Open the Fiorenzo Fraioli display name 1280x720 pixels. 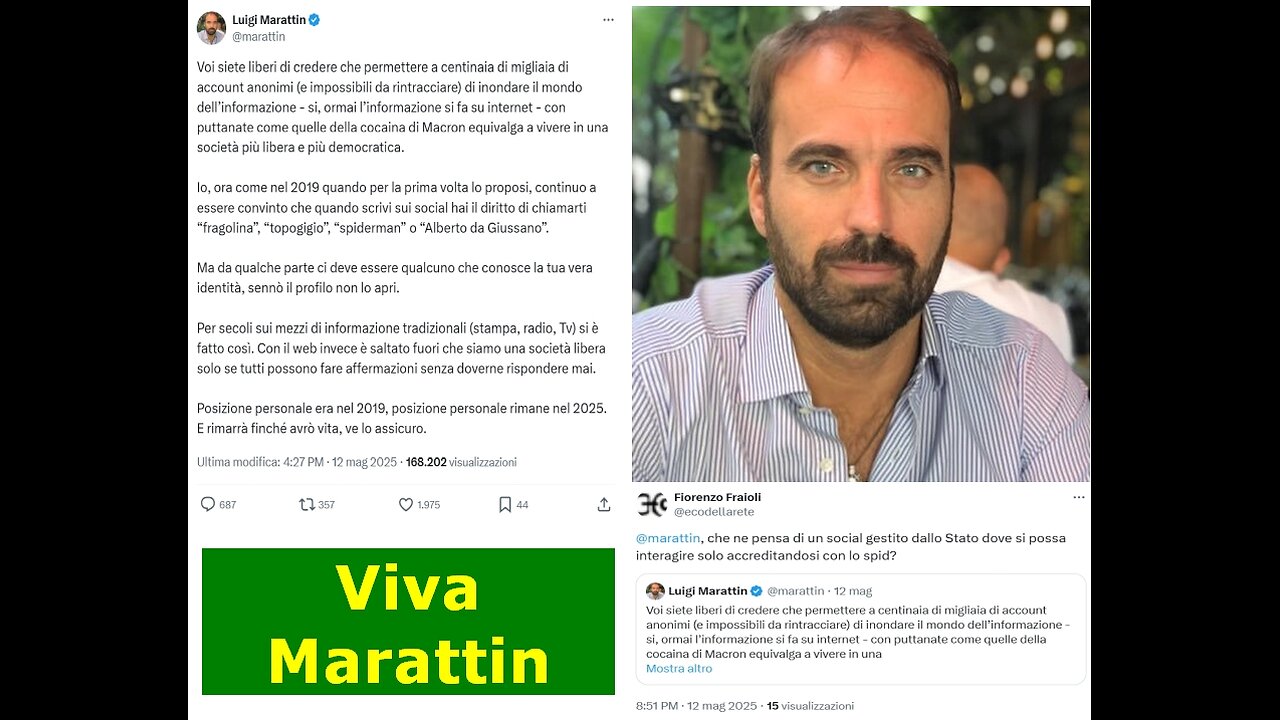(x=718, y=497)
